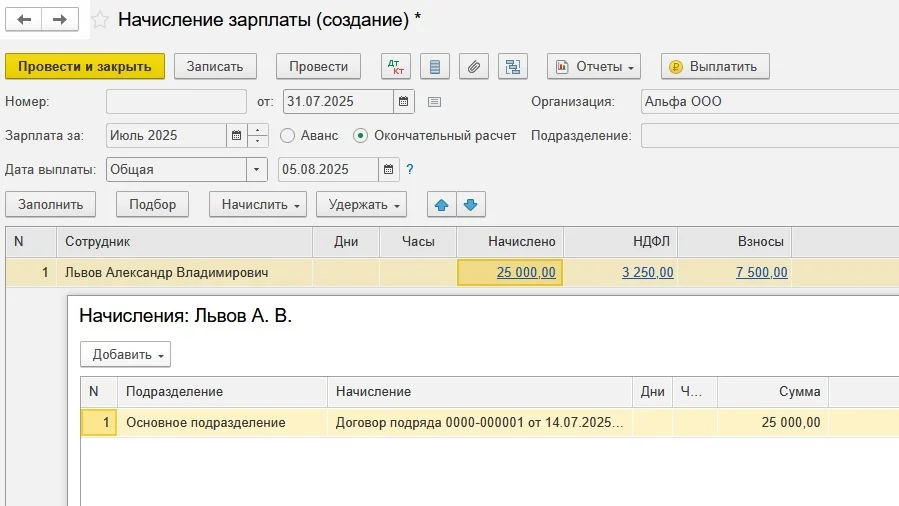This screenshot has height=506, width=899.
Task: Open the Отчеты menu
Action: tap(593, 67)
